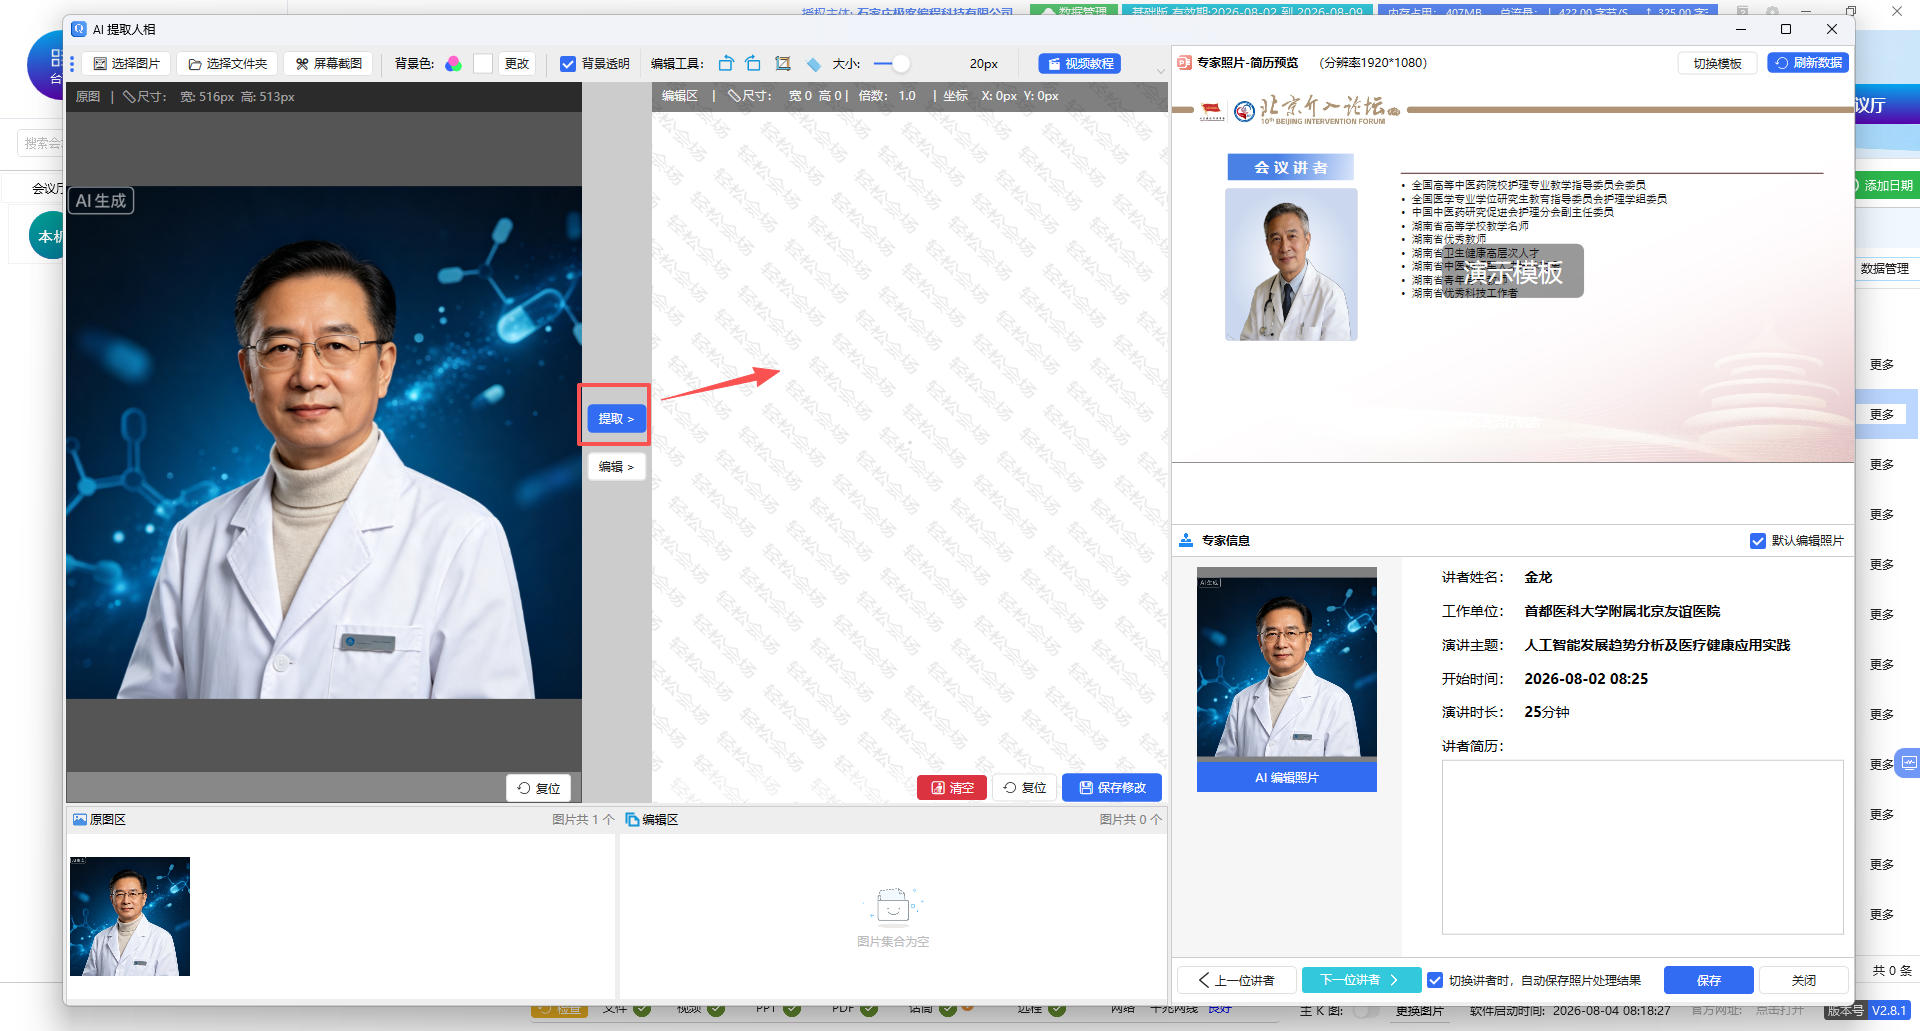Click the workplace 首都医科大学附属北京友谊医院
1920x1031 pixels.
tap(1622, 611)
